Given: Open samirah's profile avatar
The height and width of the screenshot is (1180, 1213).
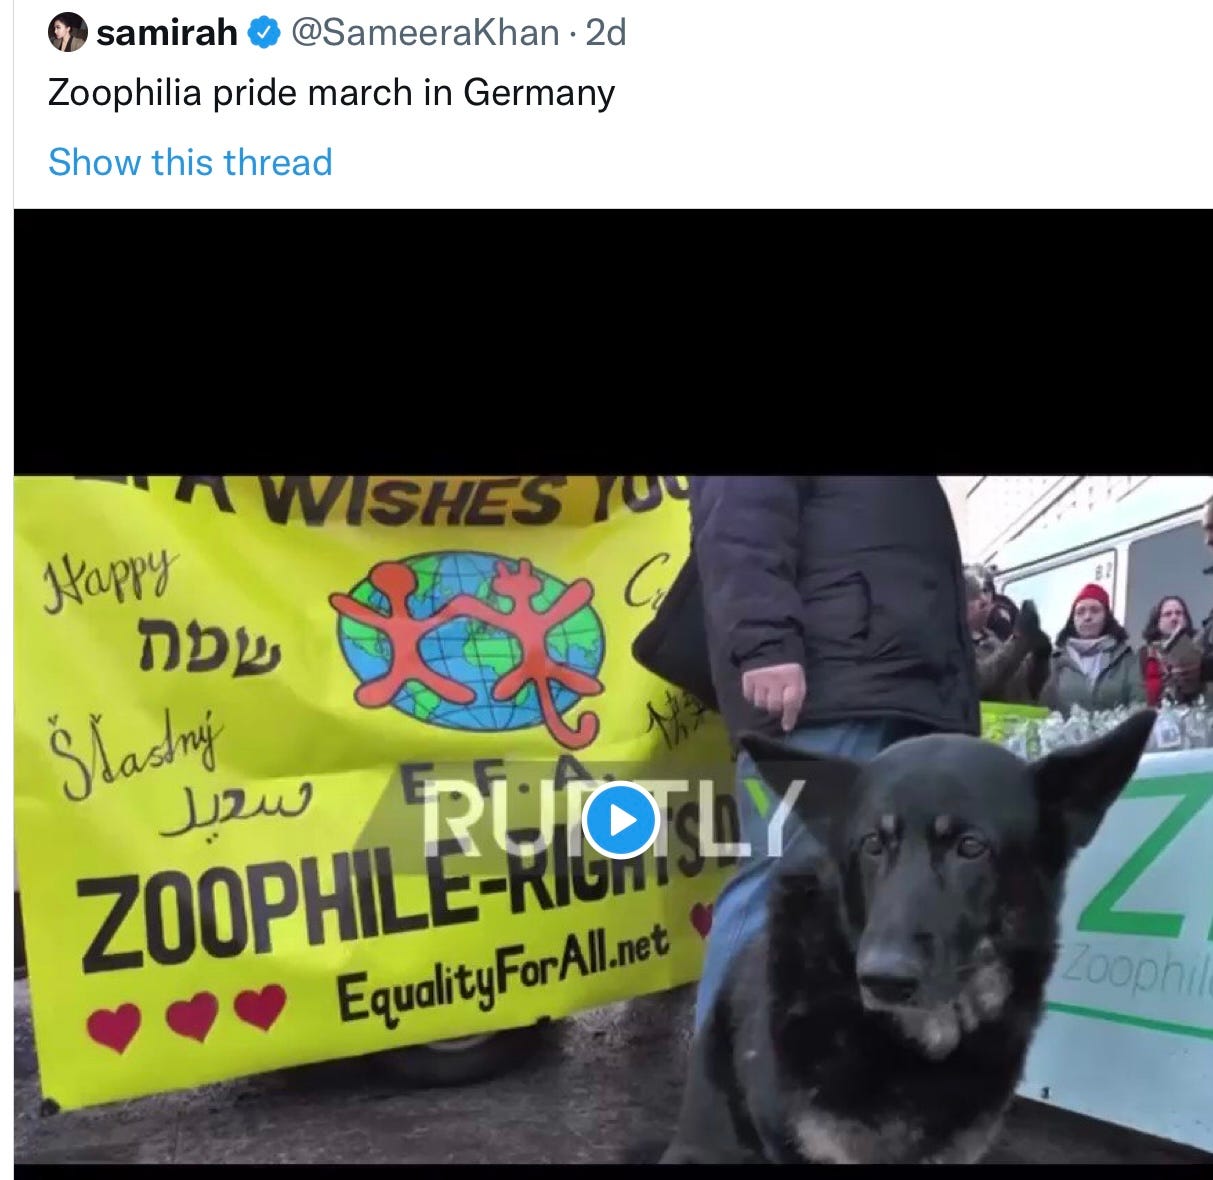Looking at the screenshot, I should pyautogui.click(x=68, y=34).
